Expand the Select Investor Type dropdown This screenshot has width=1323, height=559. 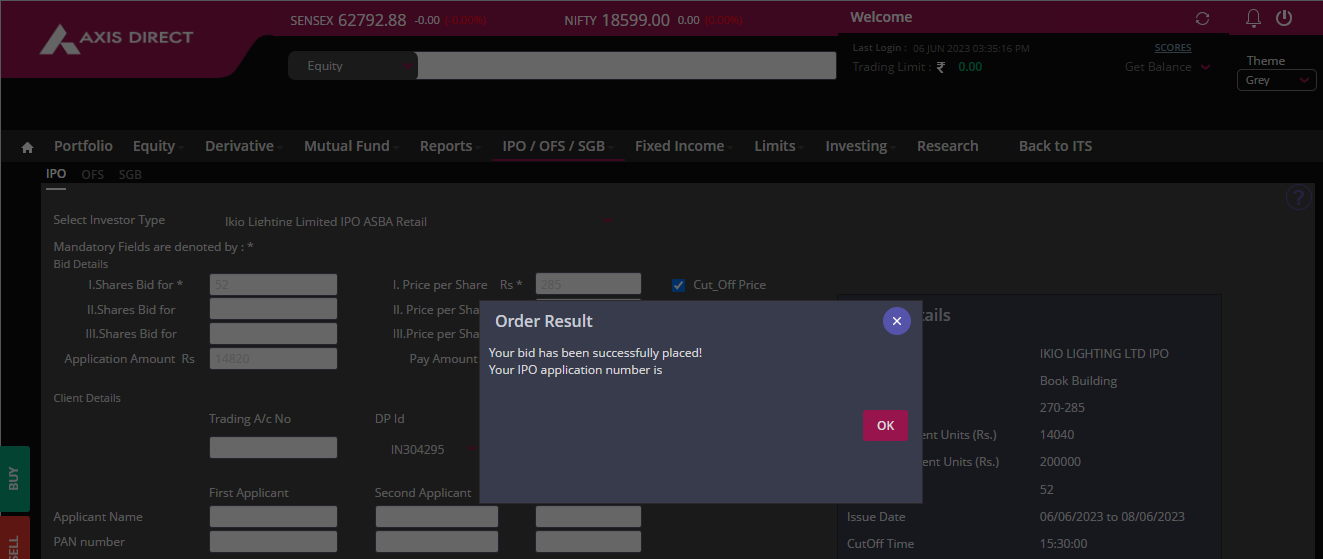click(417, 221)
